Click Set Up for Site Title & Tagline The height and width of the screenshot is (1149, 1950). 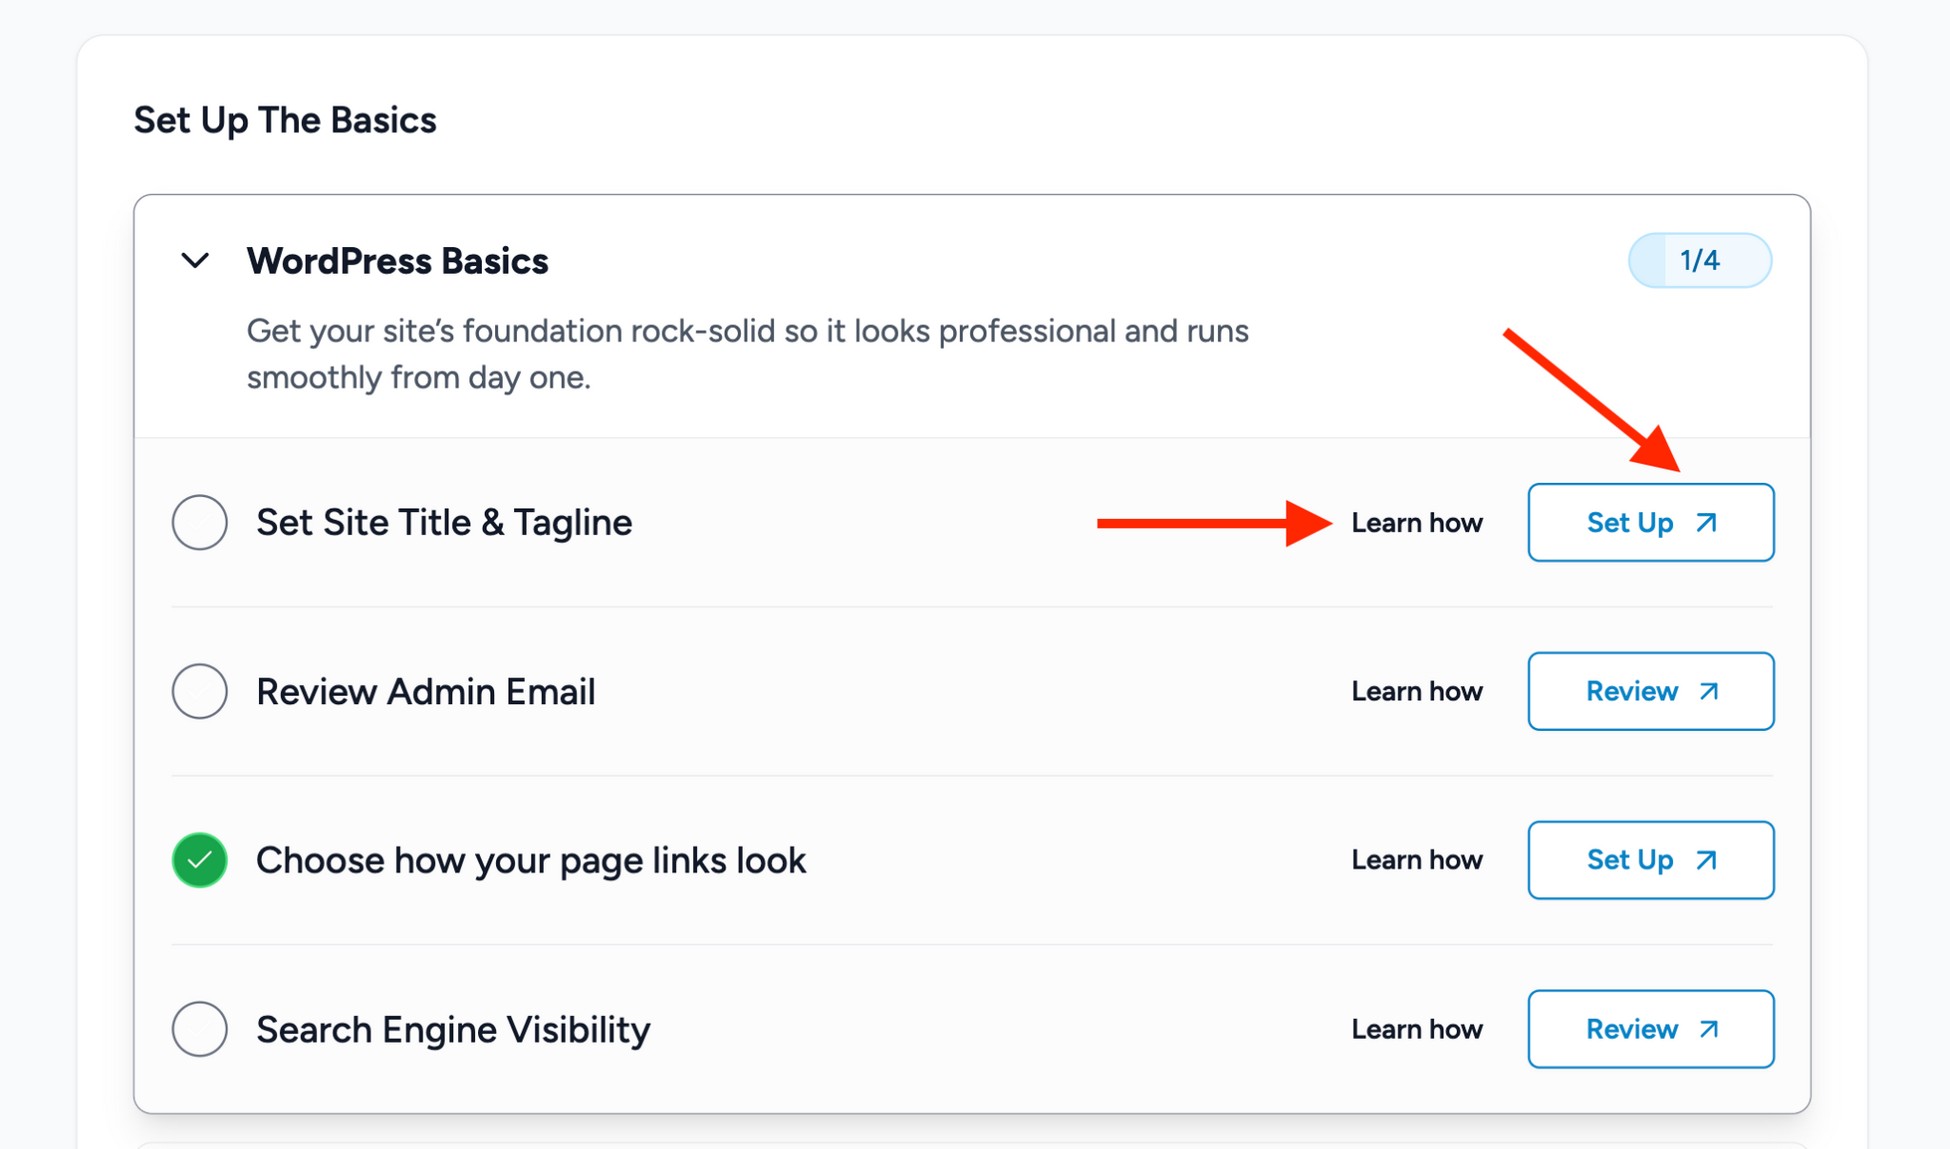tap(1650, 523)
